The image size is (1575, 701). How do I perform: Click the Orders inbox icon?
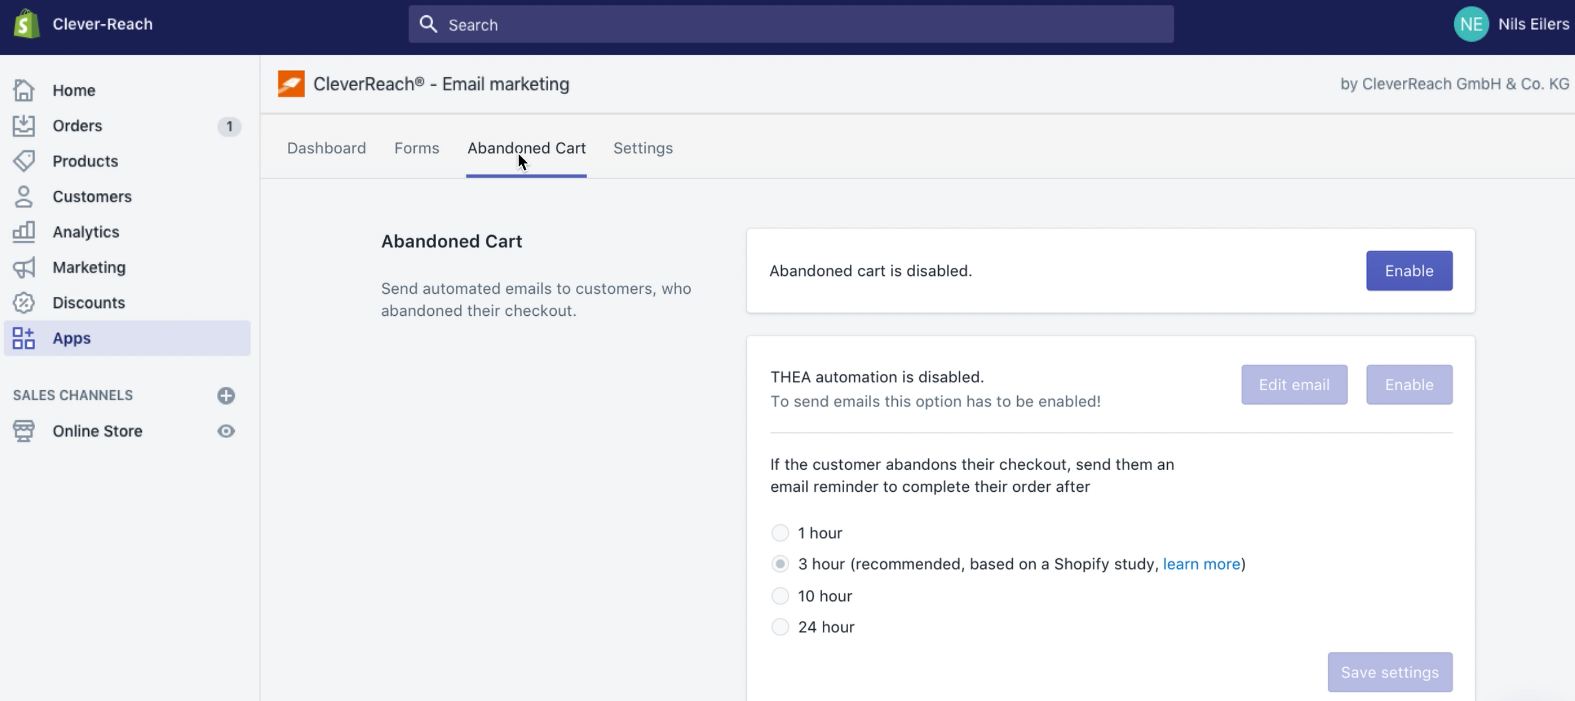click(24, 126)
